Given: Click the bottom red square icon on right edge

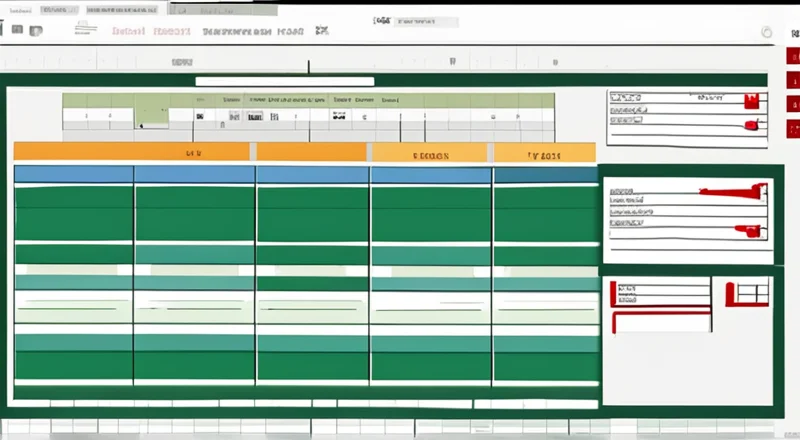Looking at the screenshot, I should click(x=792, y=128).
